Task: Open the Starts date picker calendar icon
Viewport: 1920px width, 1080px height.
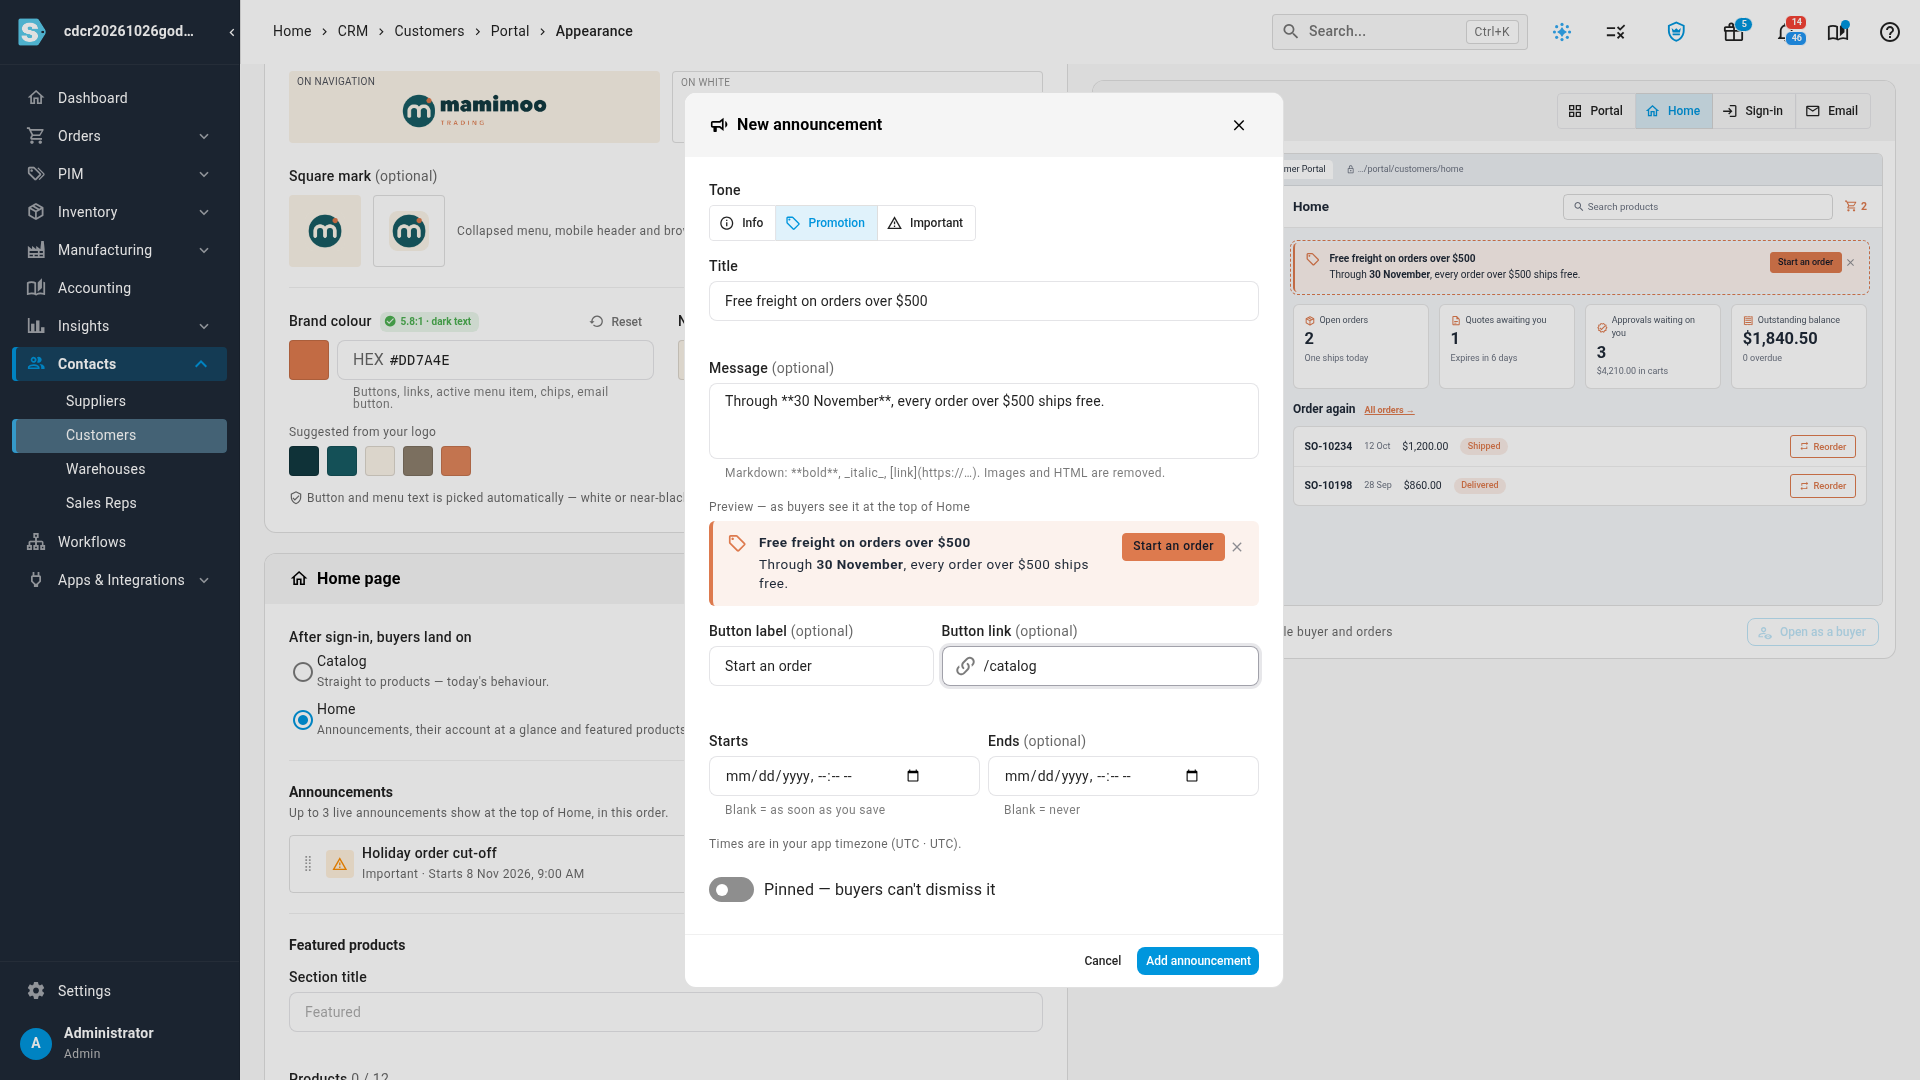Action: (913, 776)
